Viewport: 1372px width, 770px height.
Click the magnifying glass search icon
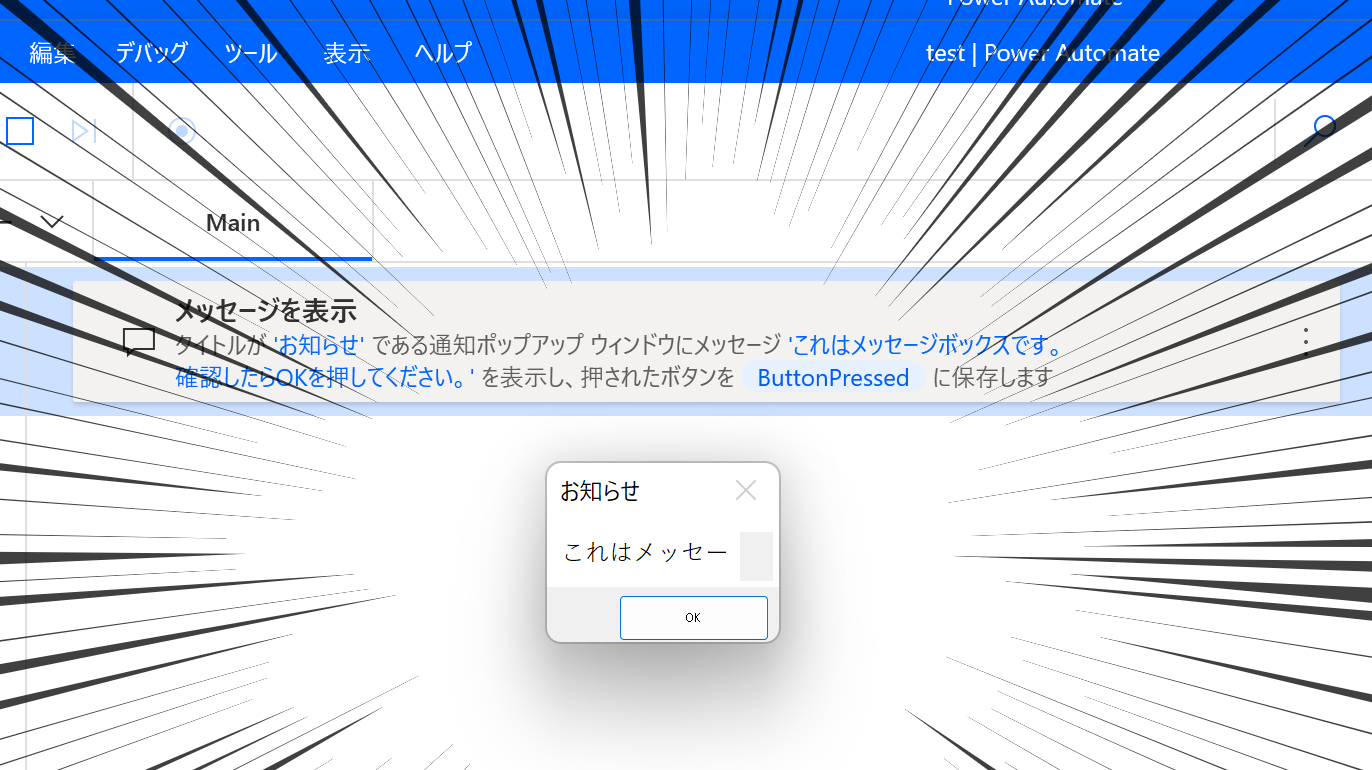(1322, 130)
